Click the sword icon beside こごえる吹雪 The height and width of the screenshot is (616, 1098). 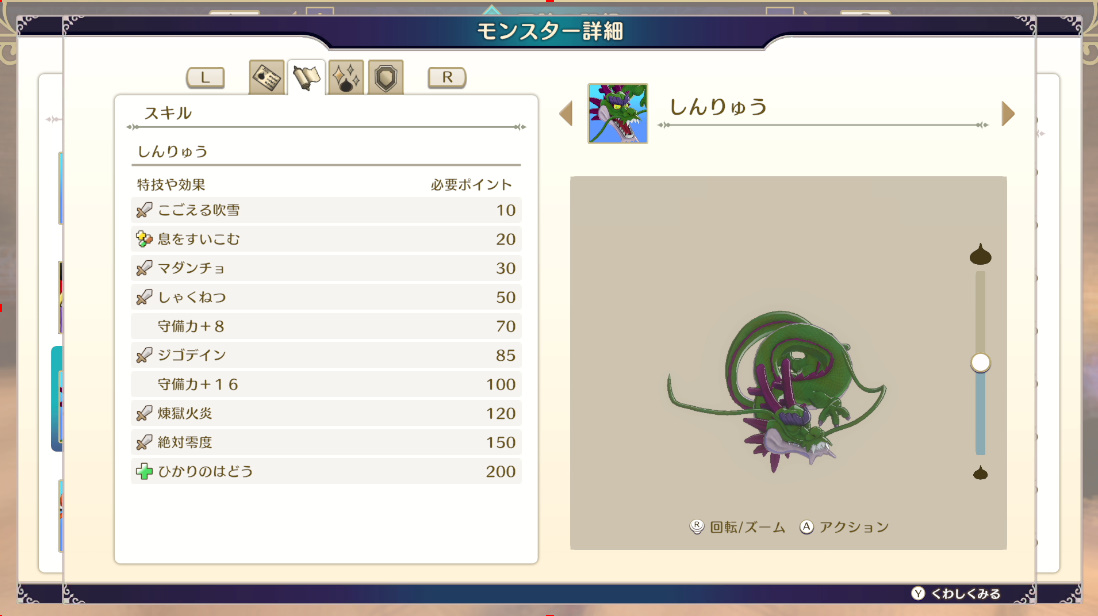pos(144,210)
